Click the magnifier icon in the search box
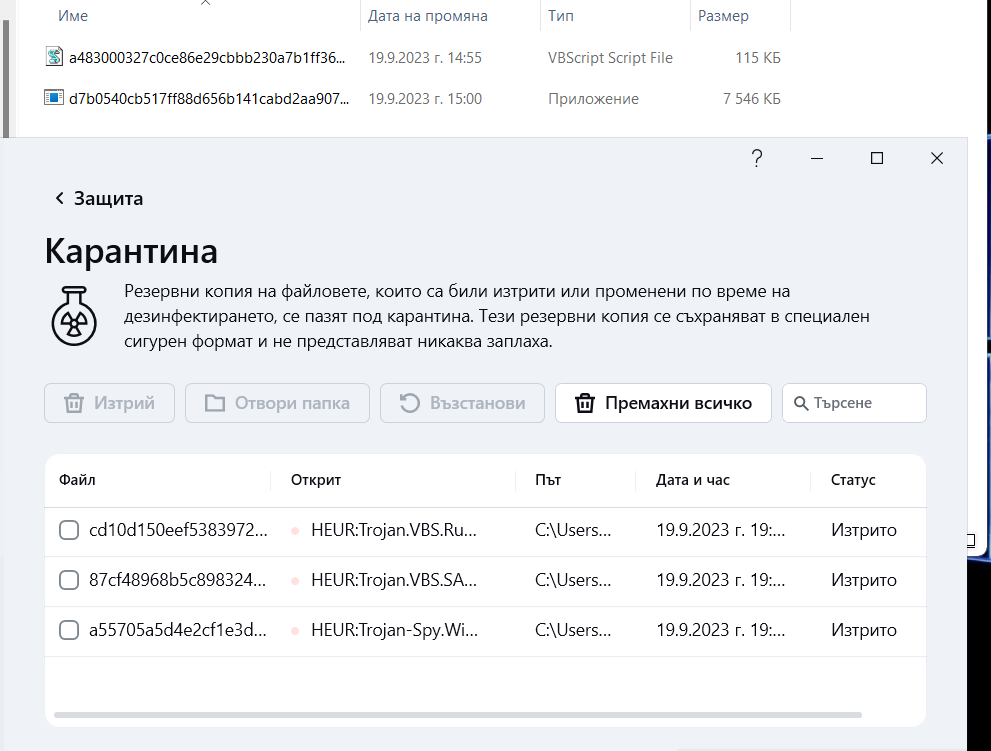Image resolution: width=991 pixels, height=751 pixels. pos(801,403)
